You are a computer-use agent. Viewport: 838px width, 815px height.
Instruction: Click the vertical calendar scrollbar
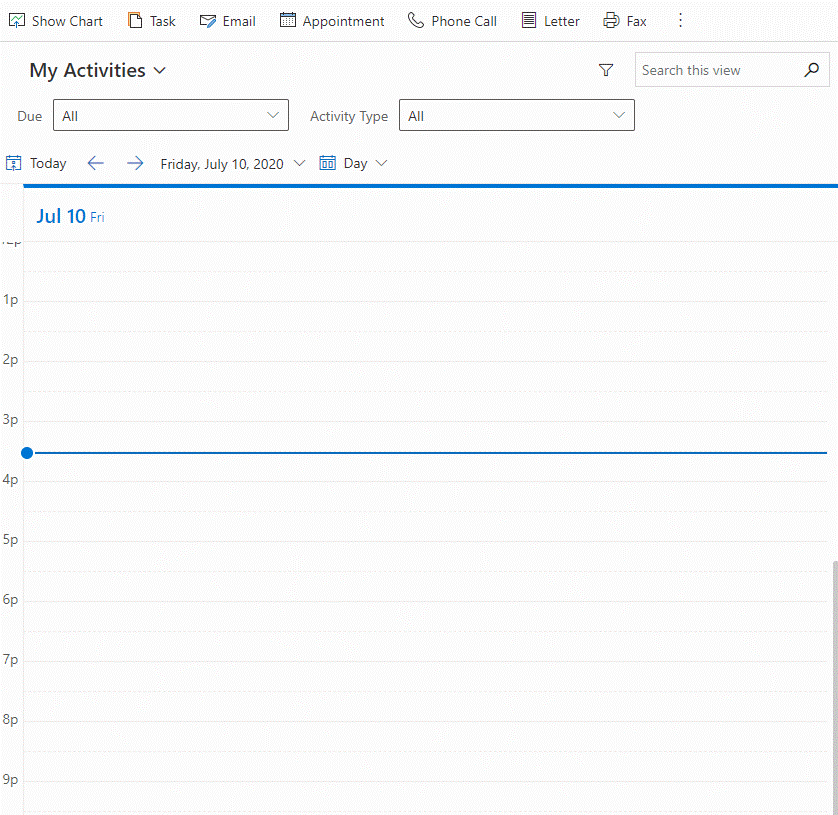[x=834, y=680]
